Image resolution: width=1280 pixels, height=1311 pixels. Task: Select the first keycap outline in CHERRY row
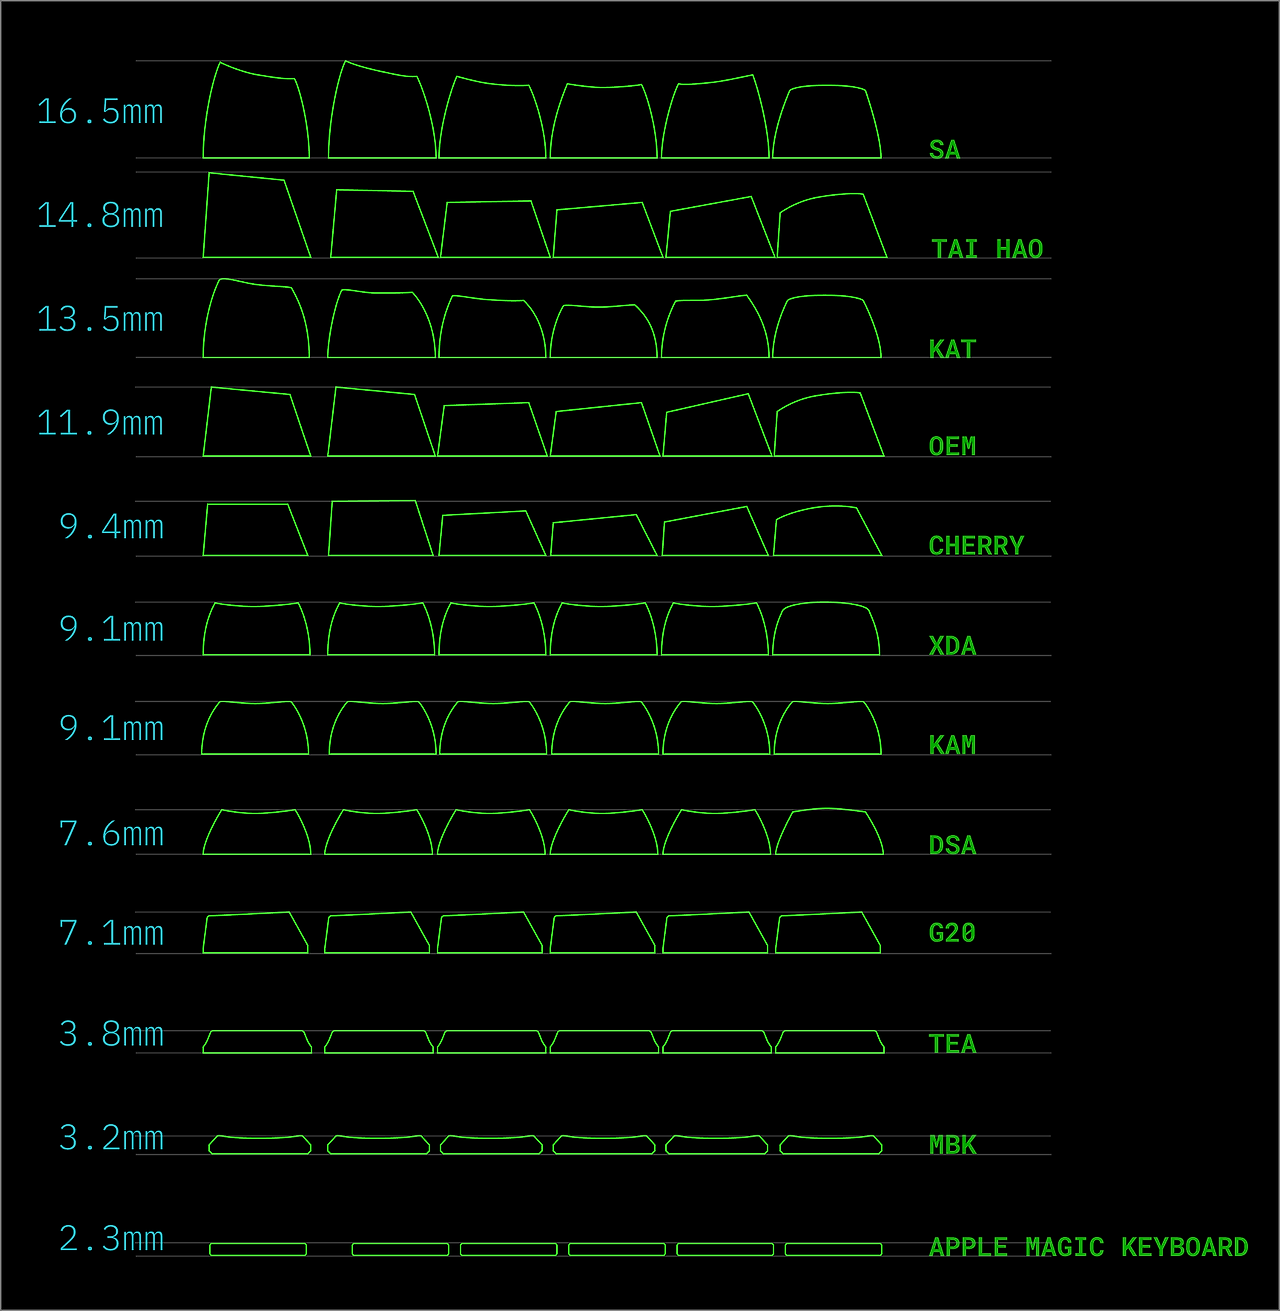click(256, 530)
